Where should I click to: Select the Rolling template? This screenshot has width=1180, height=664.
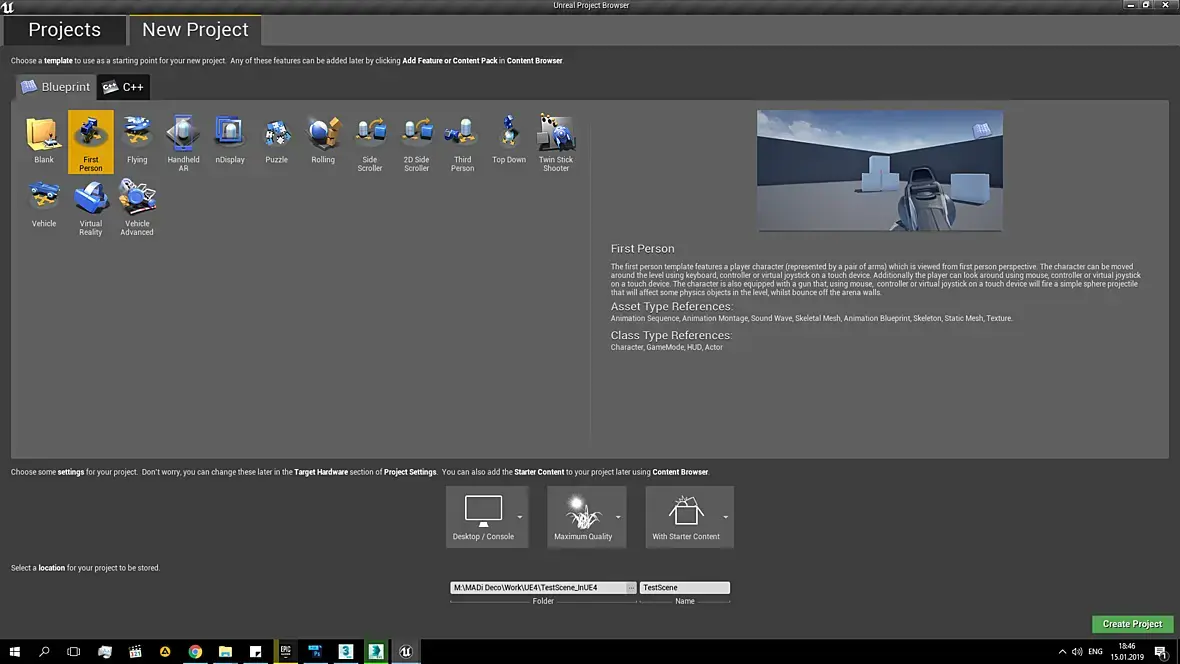point(323,141)
